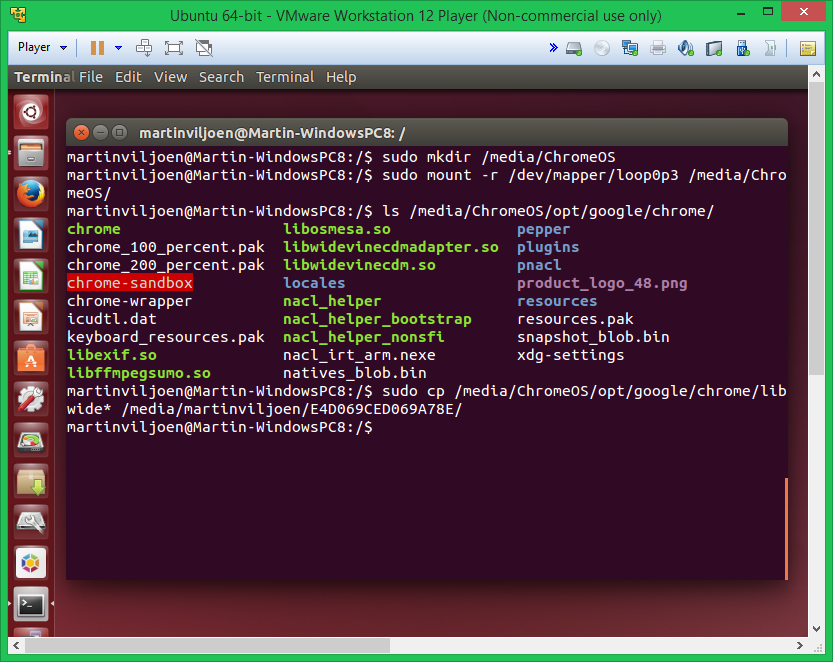Click the horizontal scrollbar left arrow
This screenshot has width=833, height=662.
click(16, 646)
